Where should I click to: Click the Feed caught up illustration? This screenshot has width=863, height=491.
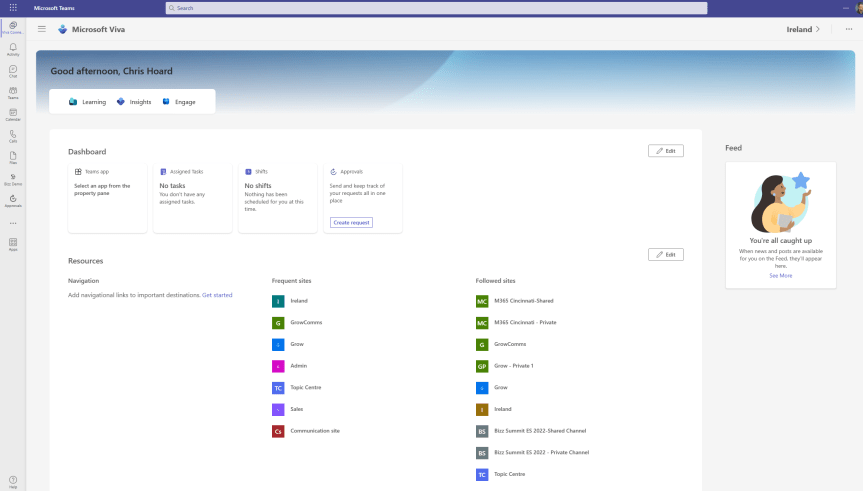coord(780,203)
